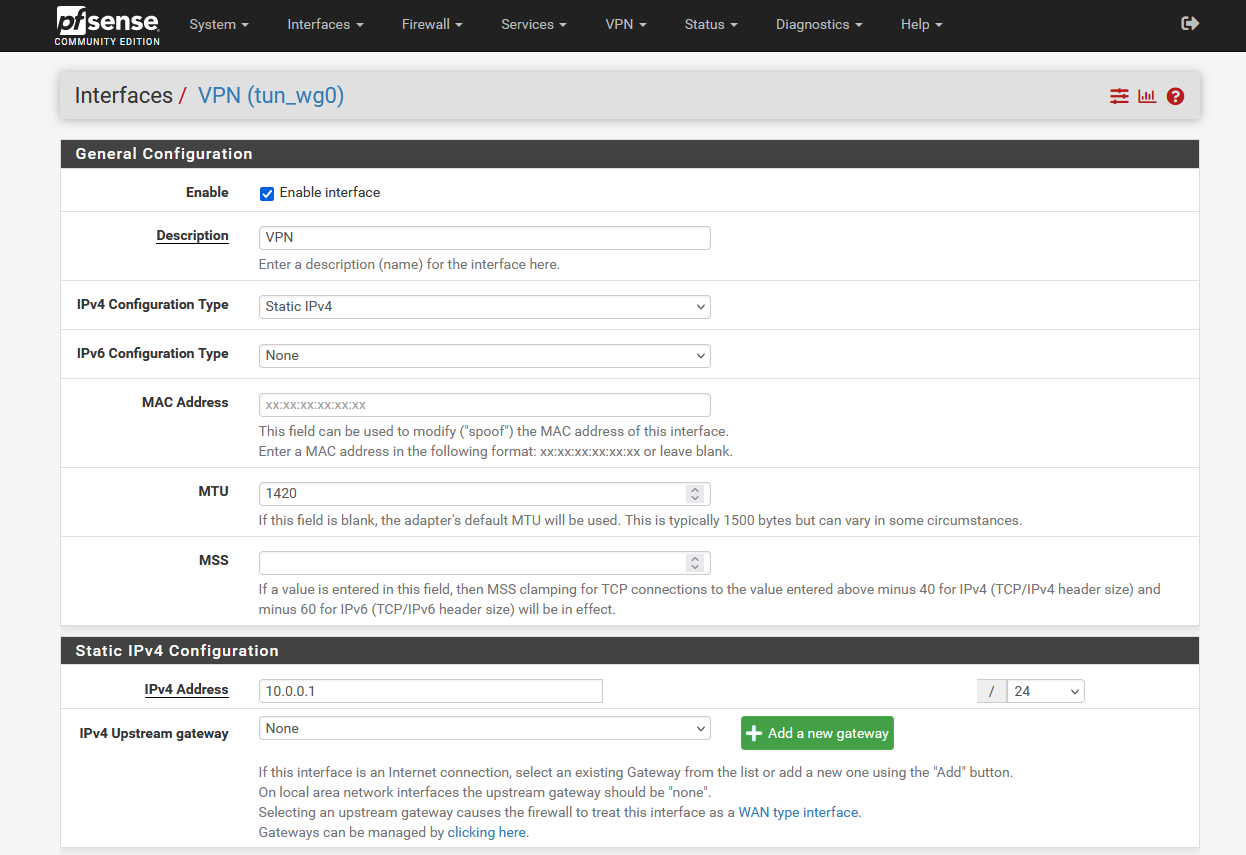The width and height of the screenshot is (1246, 855).
Task: Open IPv6 Configuration Type dropdown
Action: 484,356
